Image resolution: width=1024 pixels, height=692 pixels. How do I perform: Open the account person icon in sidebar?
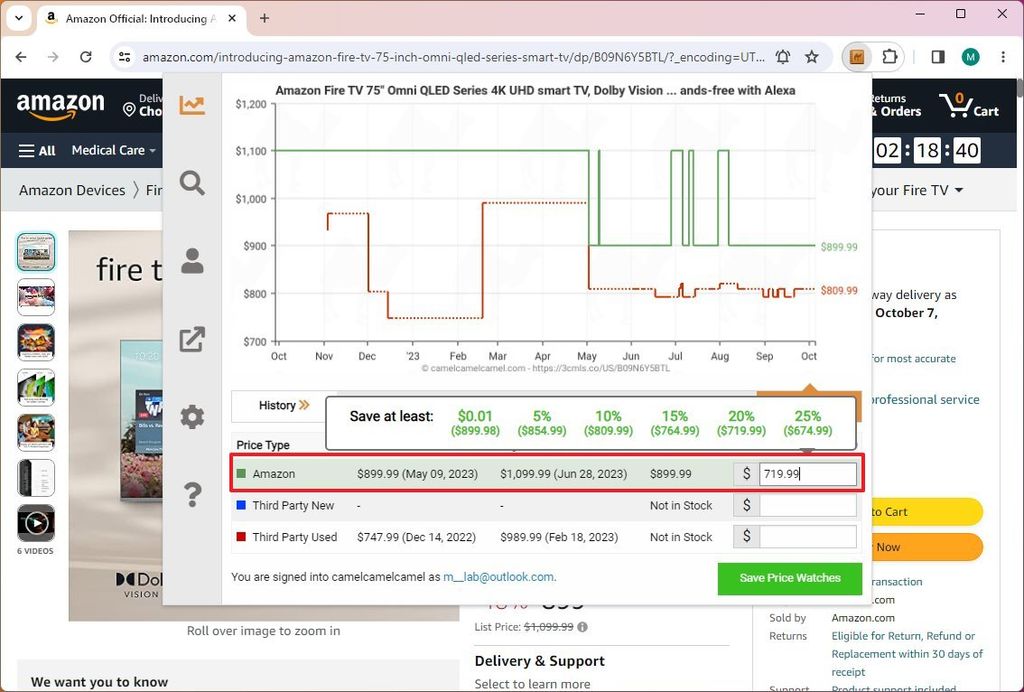tap(191, 261)
